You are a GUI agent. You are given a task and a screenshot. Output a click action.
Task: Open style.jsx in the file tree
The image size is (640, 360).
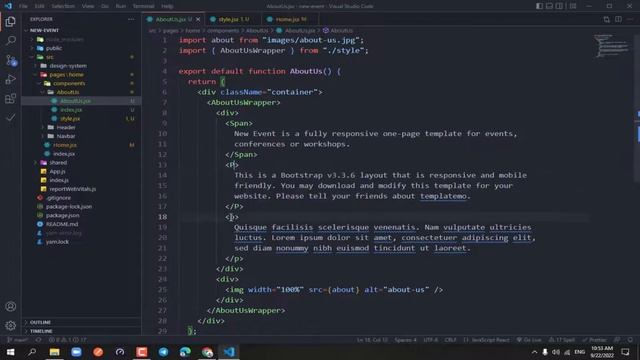(70, 119)
